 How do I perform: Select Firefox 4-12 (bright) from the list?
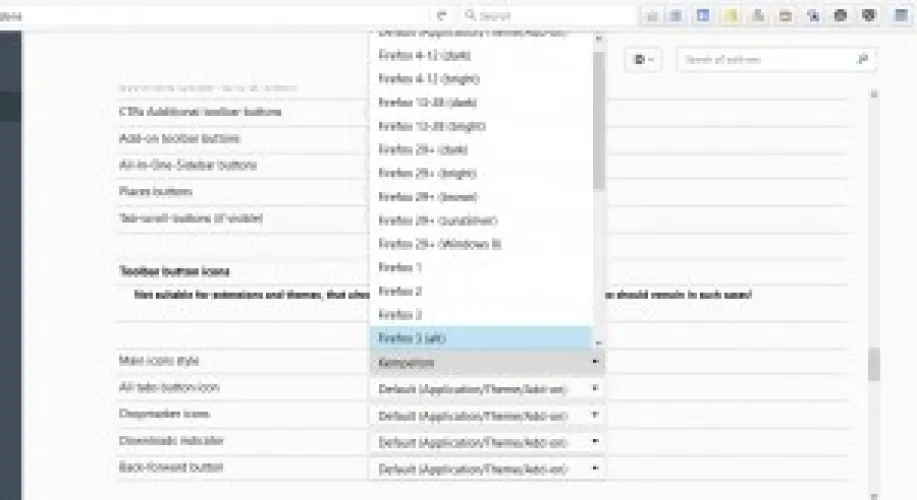(481, 79)
